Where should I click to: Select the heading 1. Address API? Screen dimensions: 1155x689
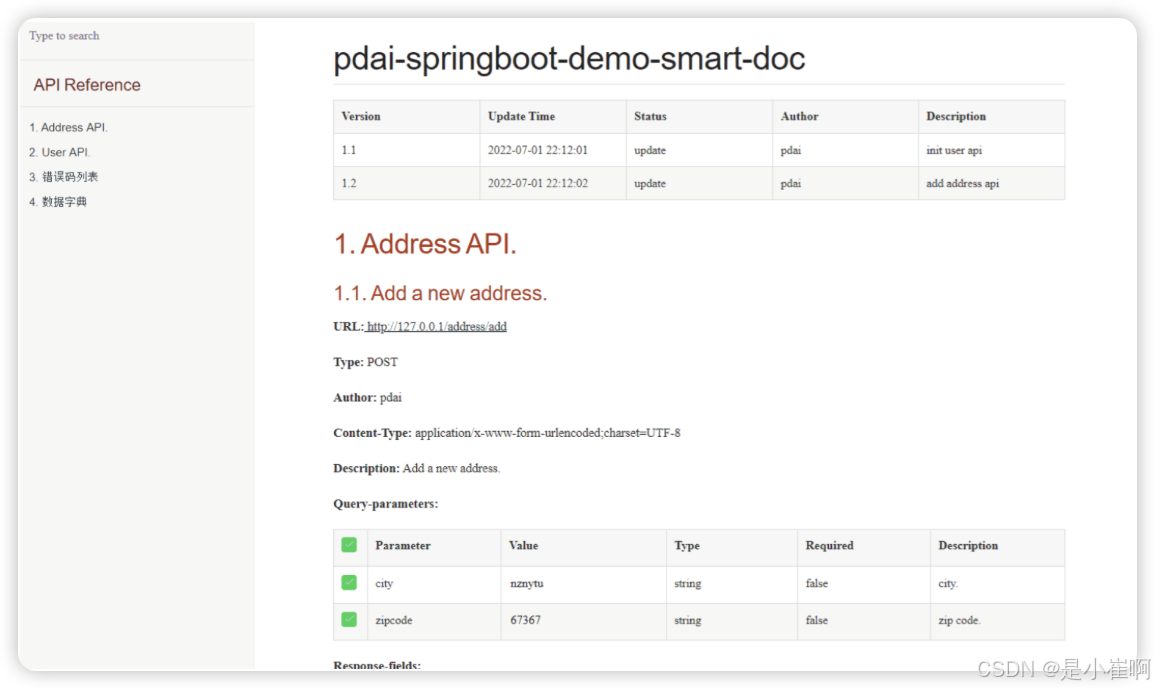tap(424, 244)
